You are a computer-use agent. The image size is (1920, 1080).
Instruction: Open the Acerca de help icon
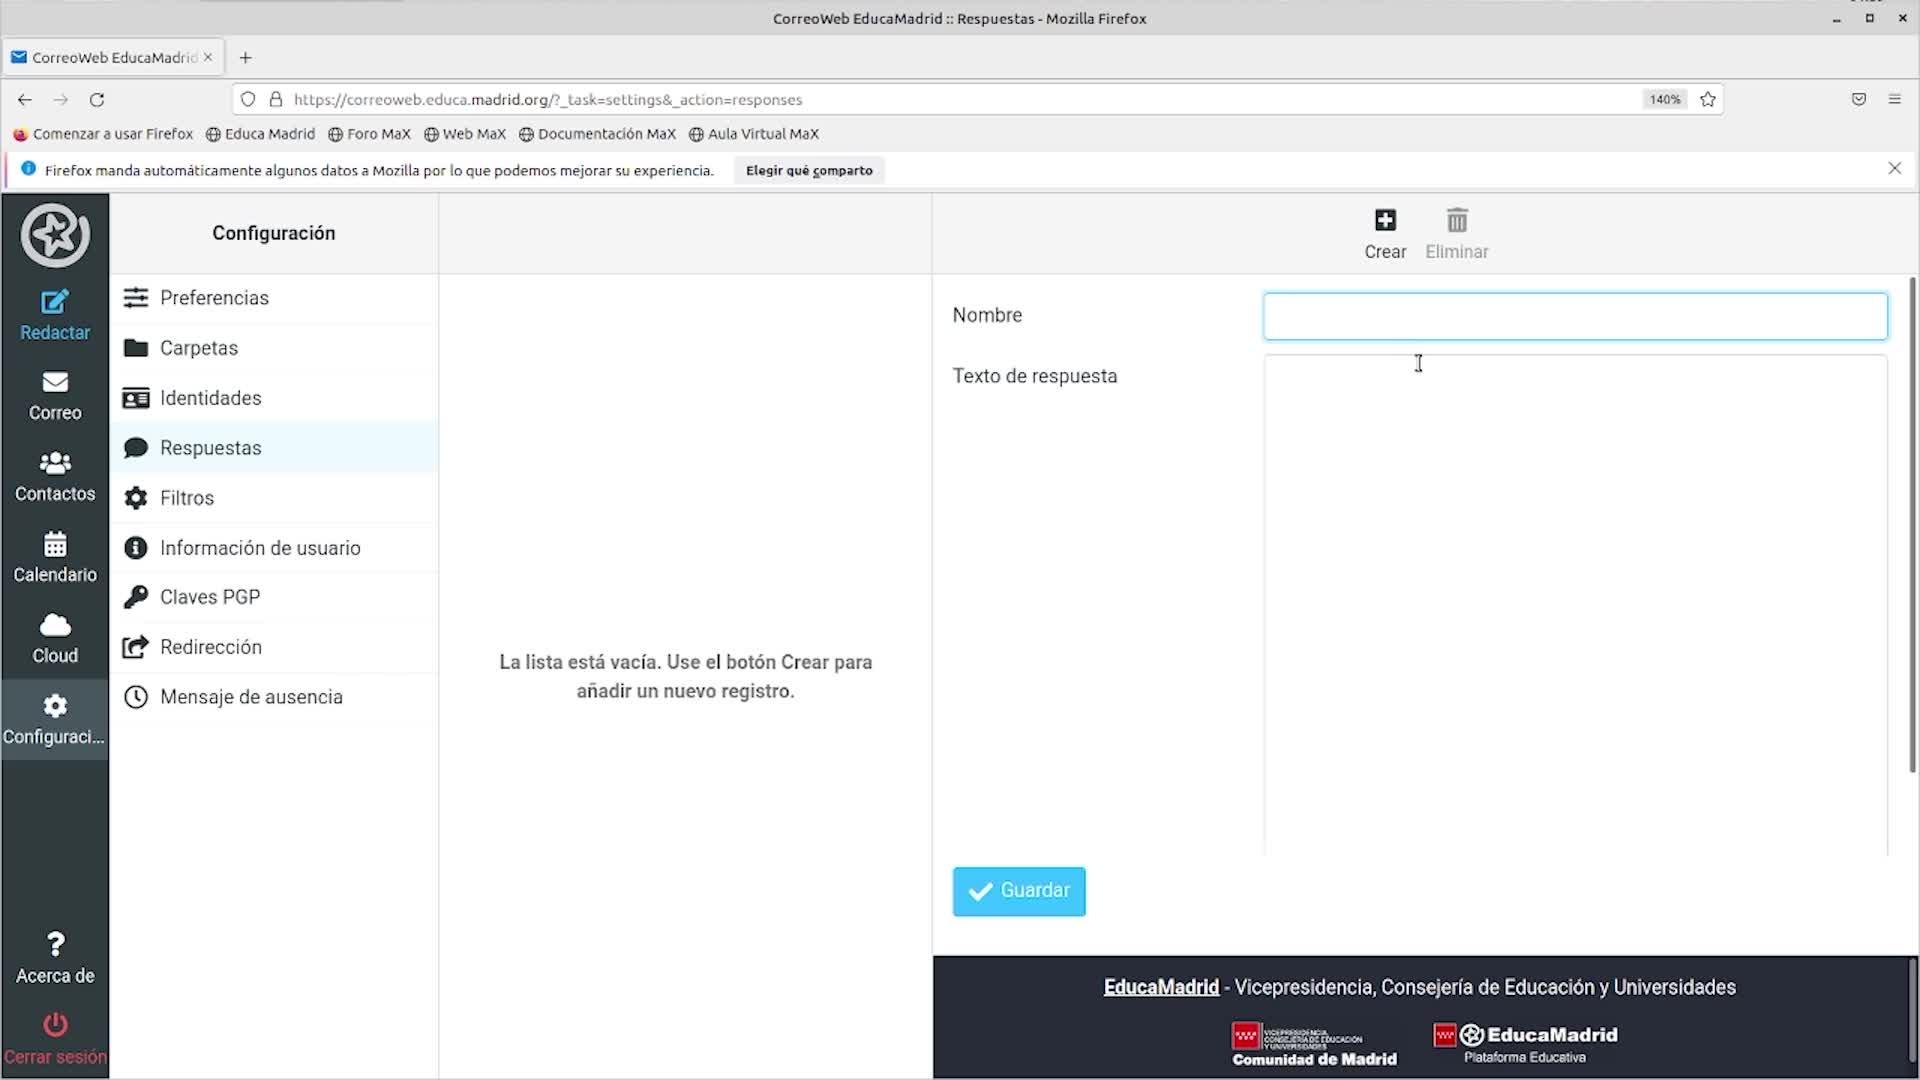click(x=55, y=945)
